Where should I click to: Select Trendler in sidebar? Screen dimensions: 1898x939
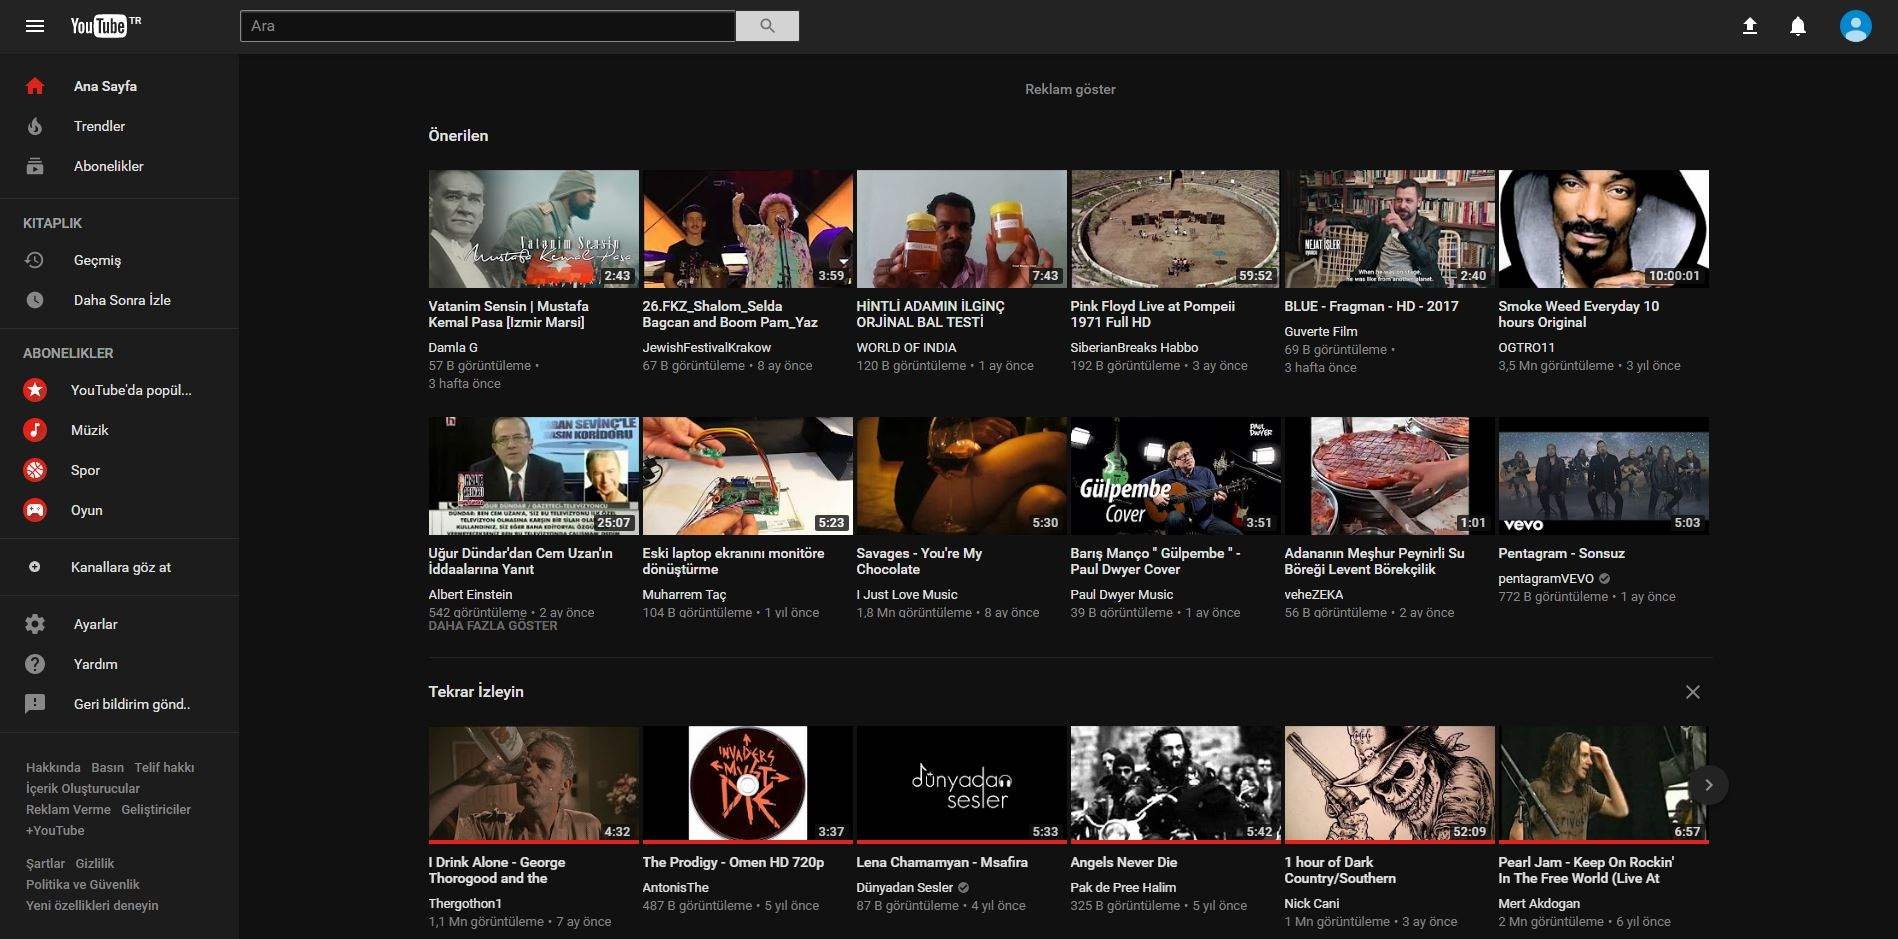(99, 126)
